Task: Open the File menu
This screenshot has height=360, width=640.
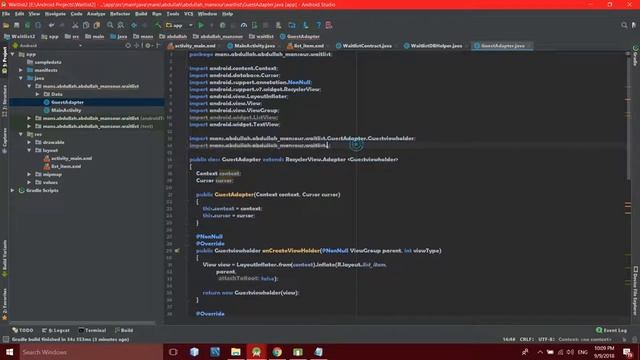Action: [x=6, y=14]
